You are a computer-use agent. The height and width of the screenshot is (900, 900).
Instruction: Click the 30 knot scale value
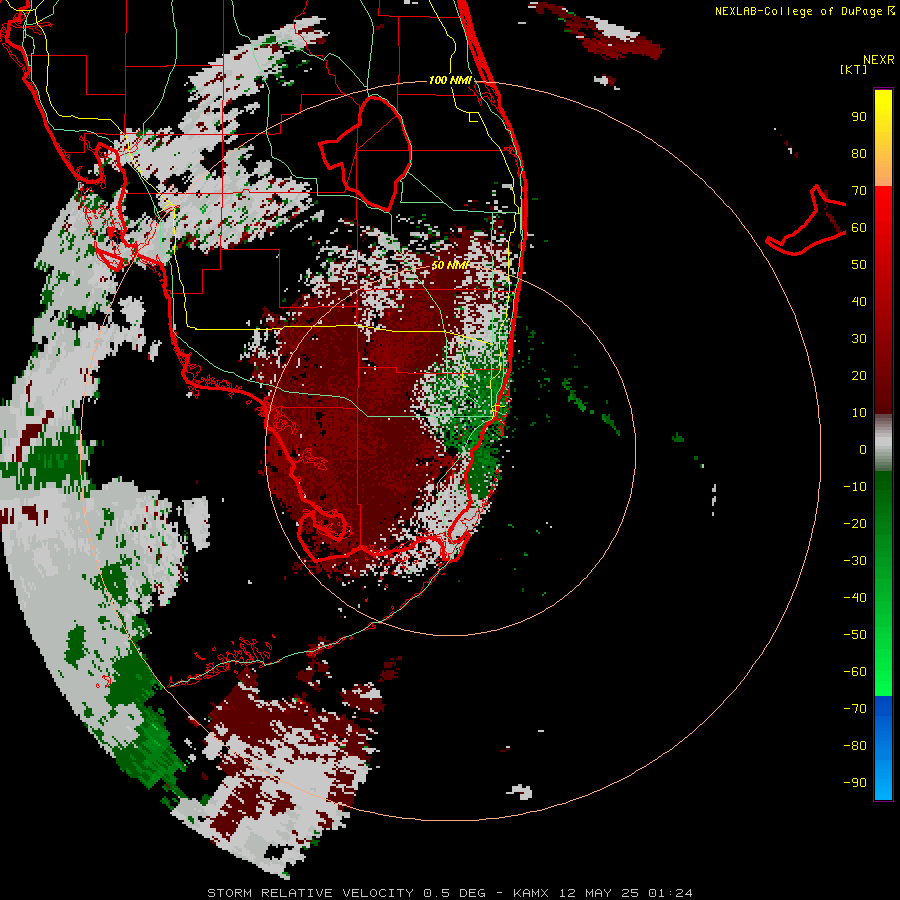click(859, 339)
